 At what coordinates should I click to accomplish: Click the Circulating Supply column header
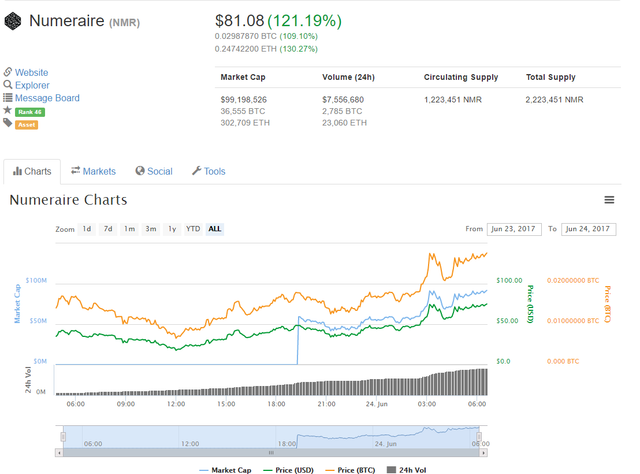(461, 77)
